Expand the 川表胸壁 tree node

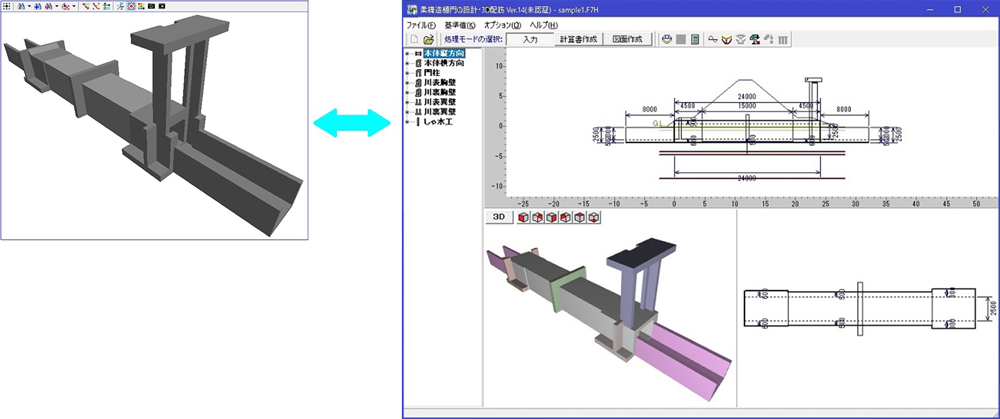pyautogui.click(x=408, y=82)
